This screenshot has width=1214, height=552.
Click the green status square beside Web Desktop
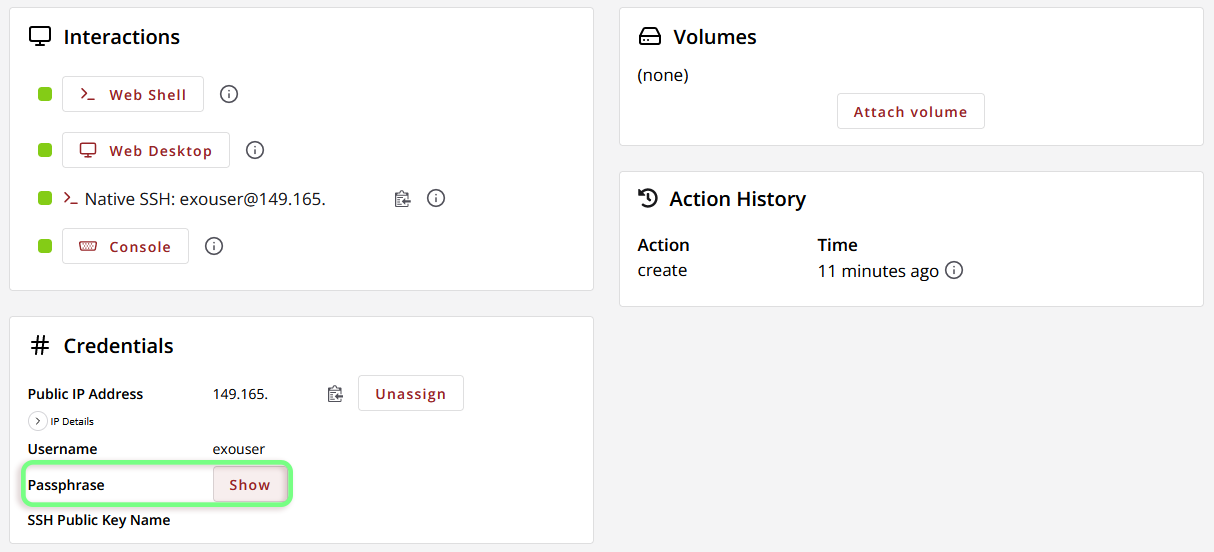[x=45, y=150]
